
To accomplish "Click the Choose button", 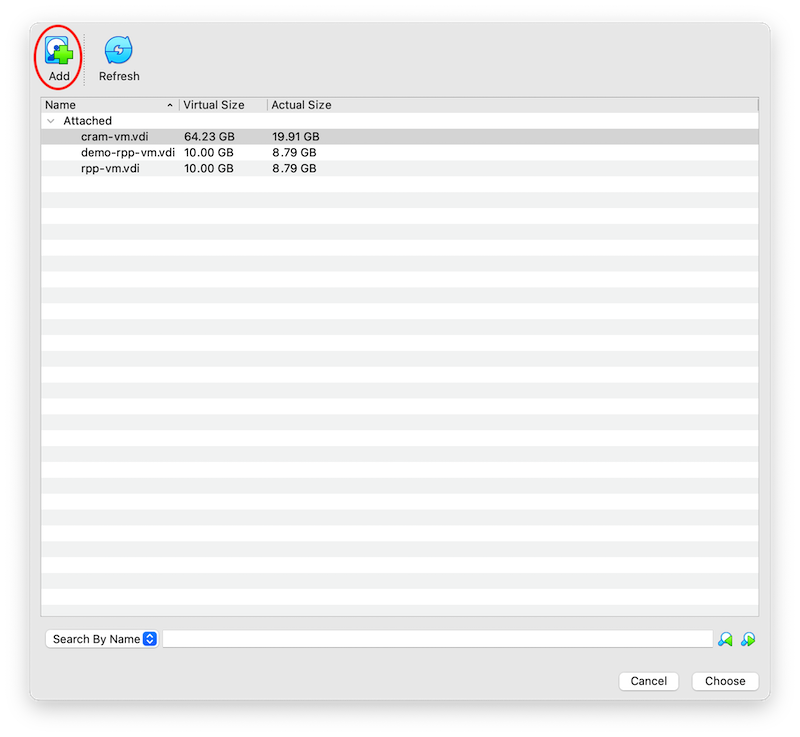I will tap(724, 681).
